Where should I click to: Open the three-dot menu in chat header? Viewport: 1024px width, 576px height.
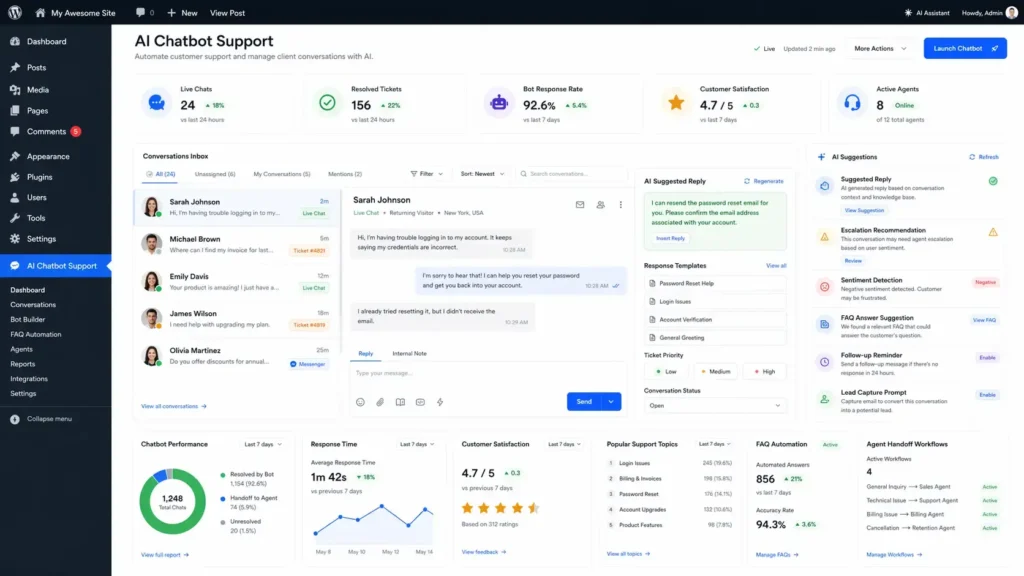point(620,204)
